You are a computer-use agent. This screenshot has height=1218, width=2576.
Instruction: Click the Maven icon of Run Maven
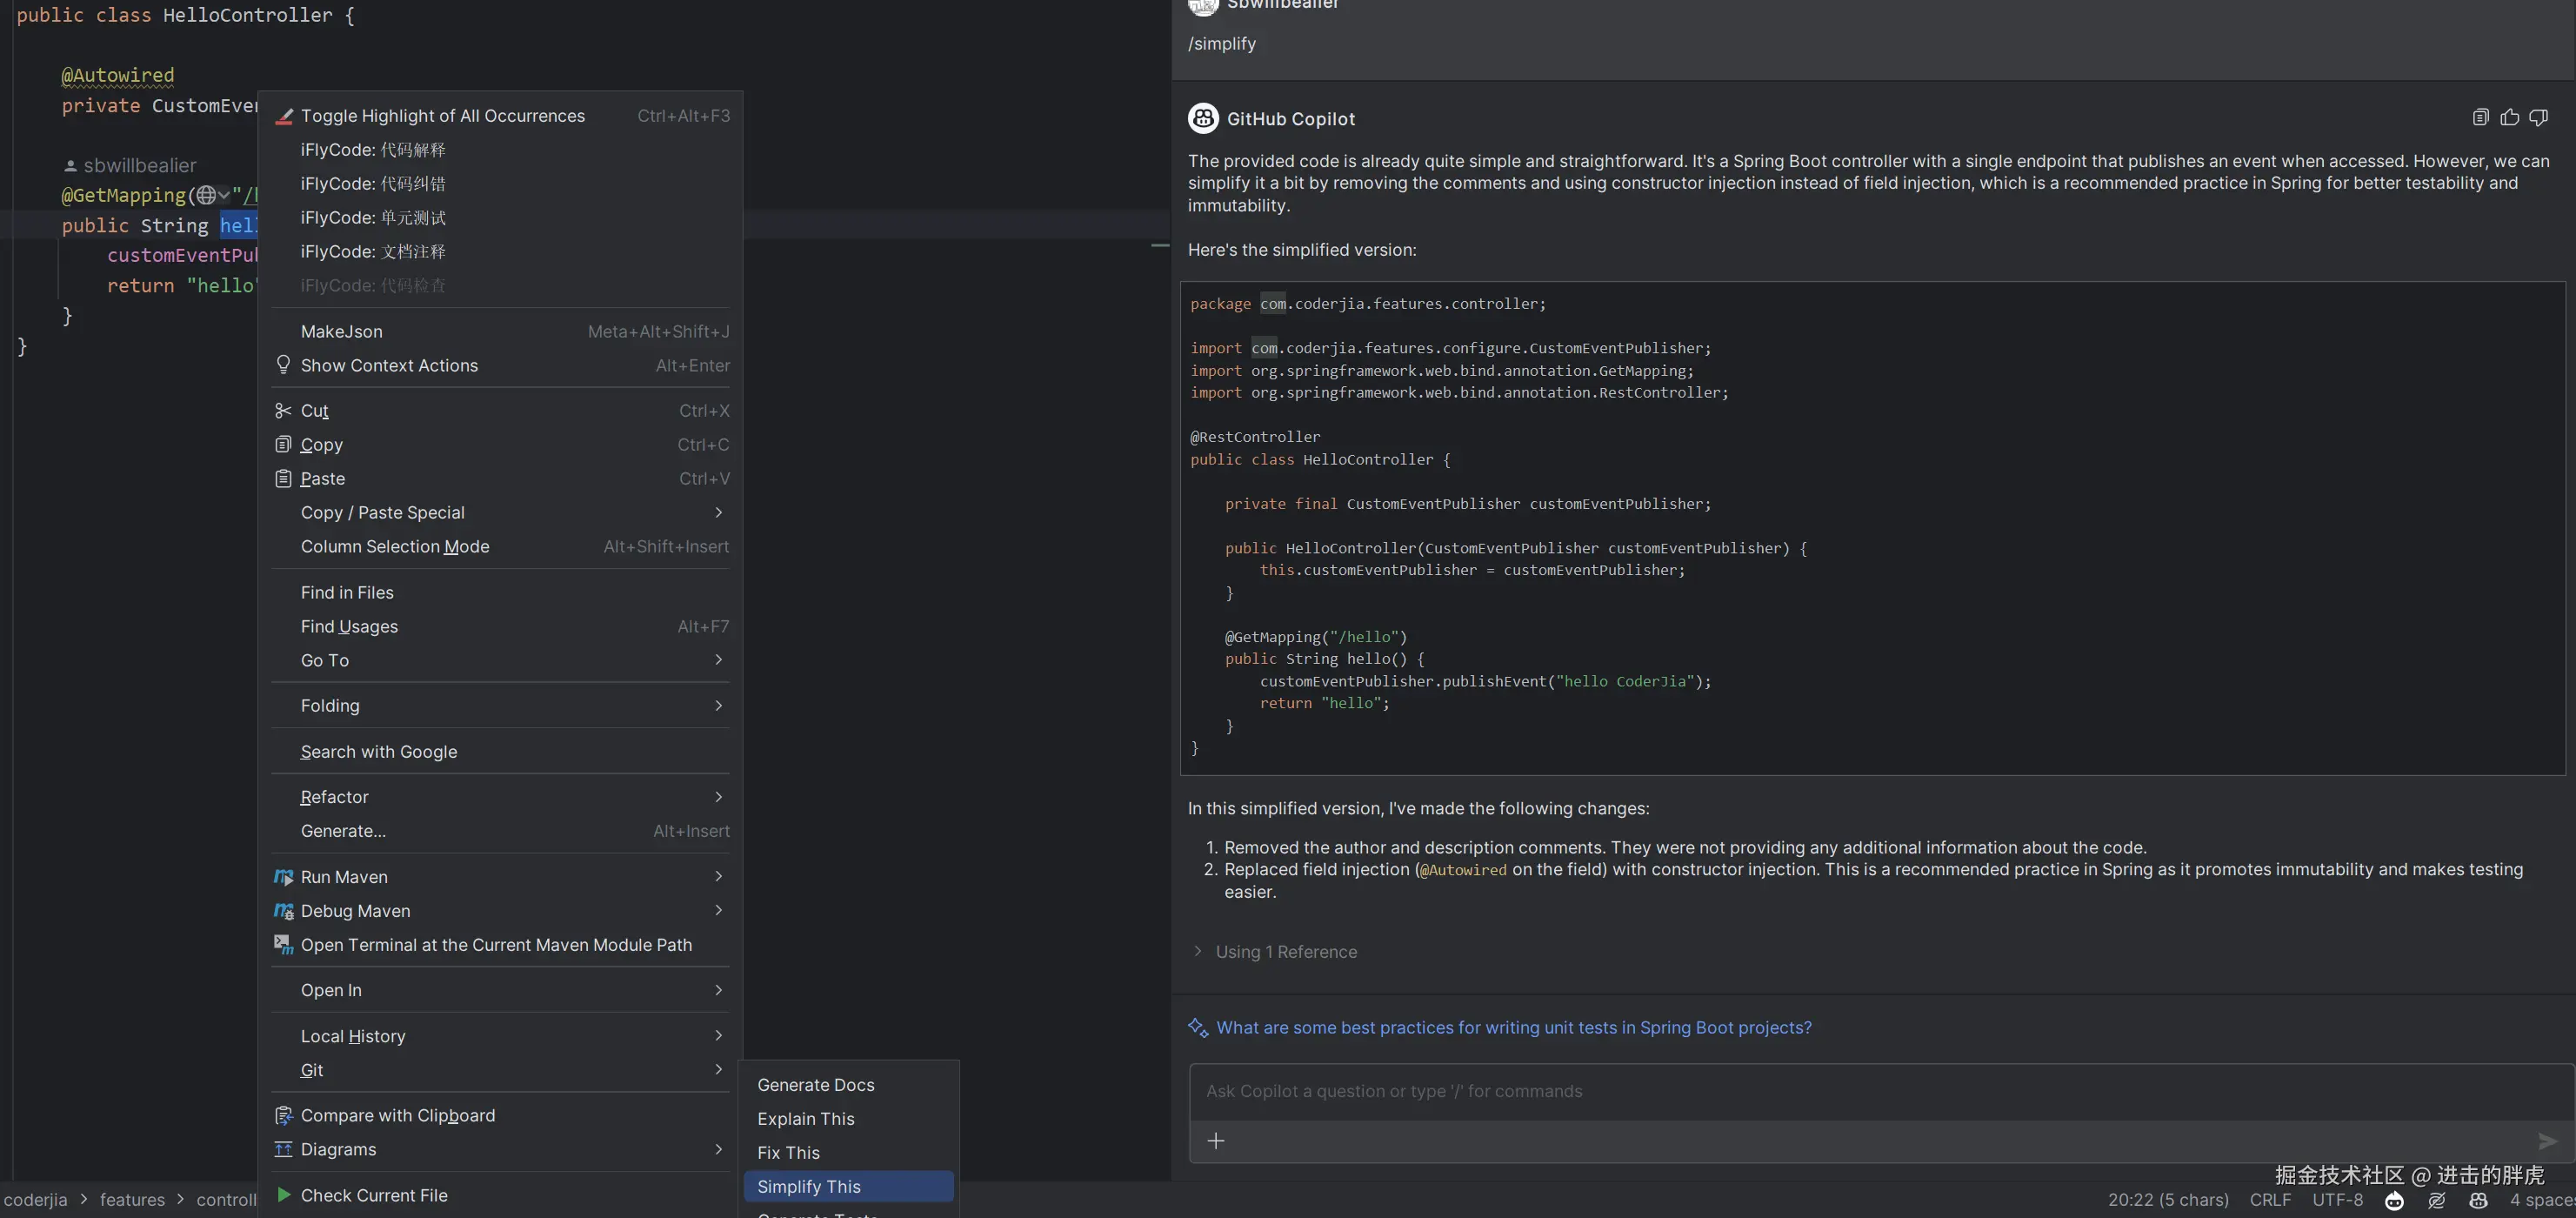(284, 877)
